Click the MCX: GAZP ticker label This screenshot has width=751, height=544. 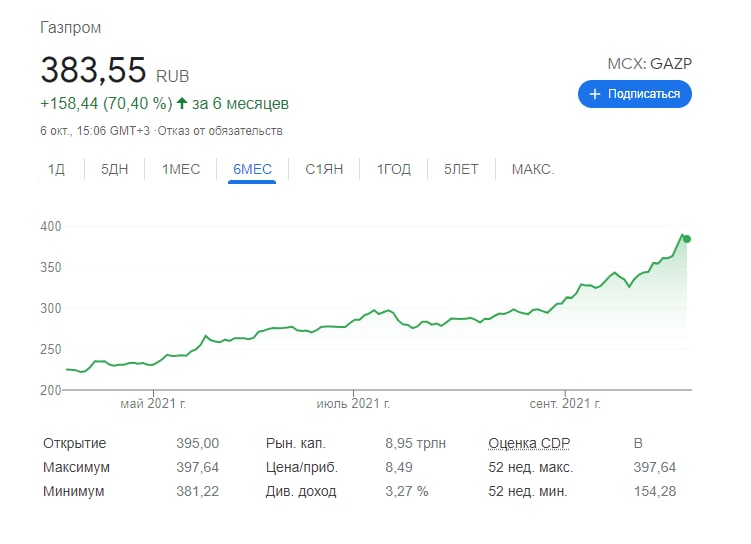coord(649,64)
